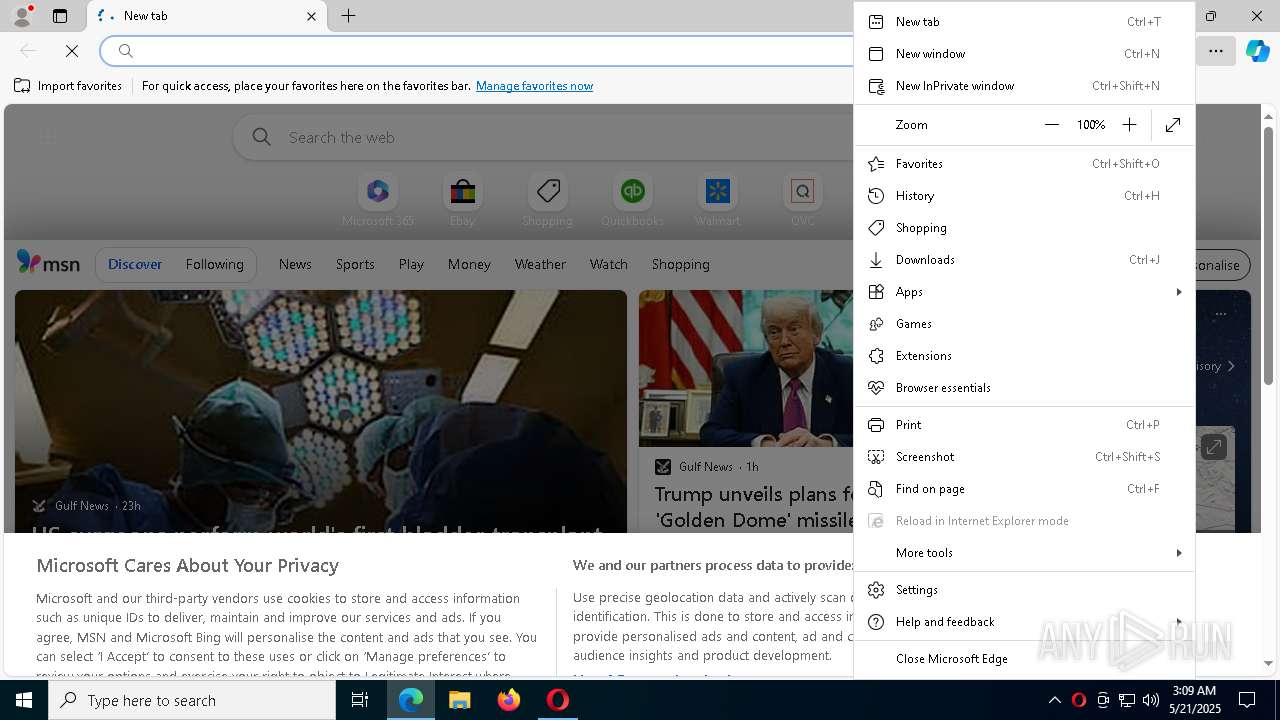Open the Sports tab
Viewport: 1280px width, 720px height.
click(355, 264)
